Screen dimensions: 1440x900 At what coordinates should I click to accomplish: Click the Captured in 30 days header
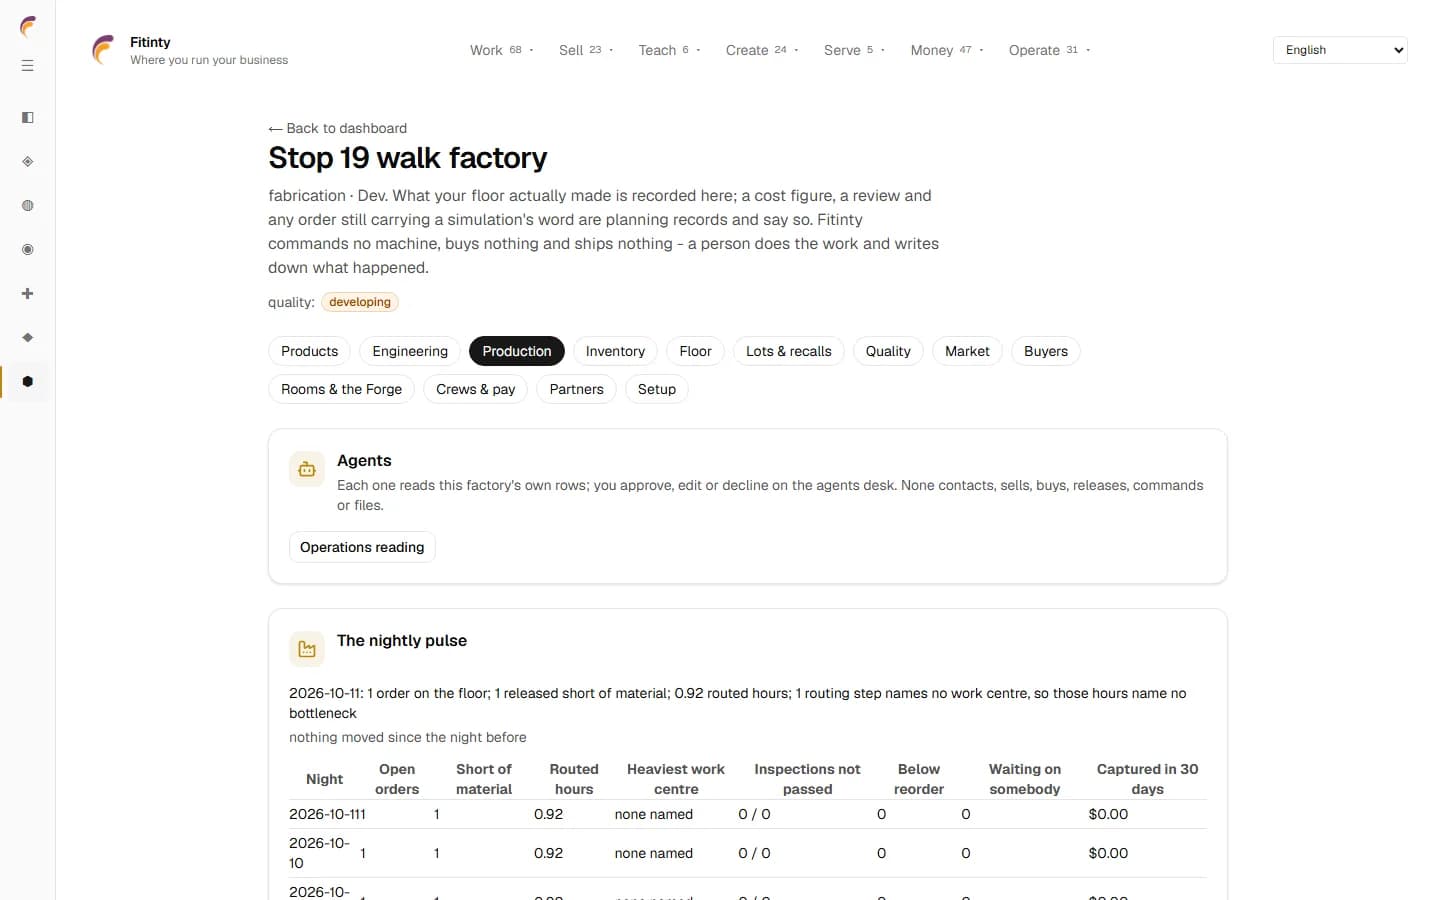1147,779
